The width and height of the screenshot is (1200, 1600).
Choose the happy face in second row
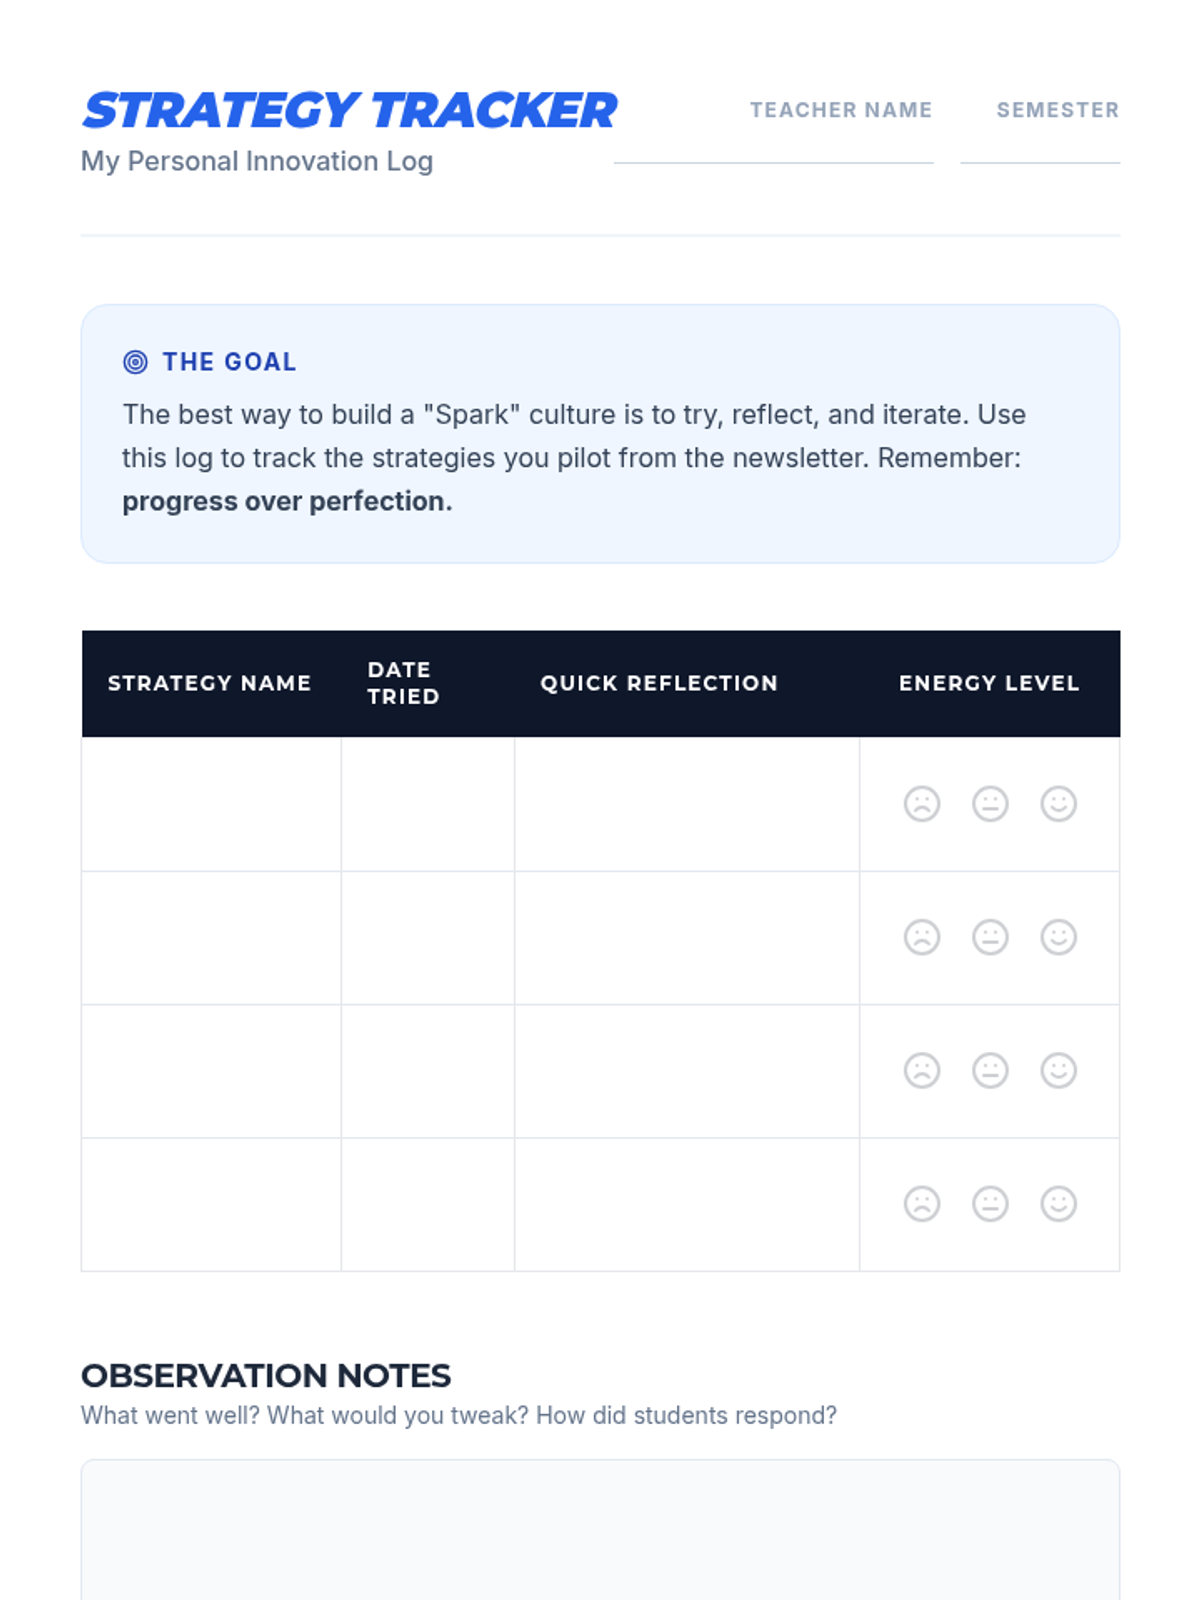[1058, 937]
